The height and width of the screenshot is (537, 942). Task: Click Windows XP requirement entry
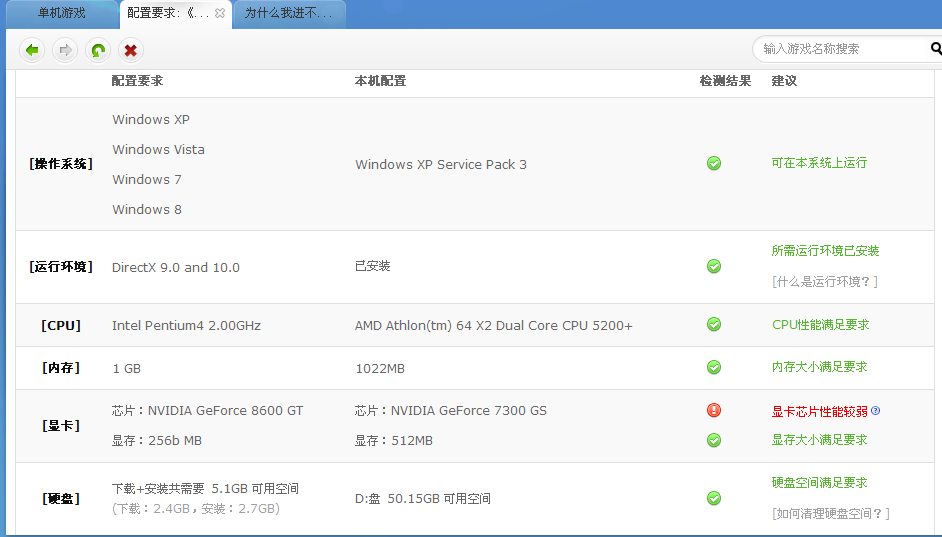[x=151, y=120]
